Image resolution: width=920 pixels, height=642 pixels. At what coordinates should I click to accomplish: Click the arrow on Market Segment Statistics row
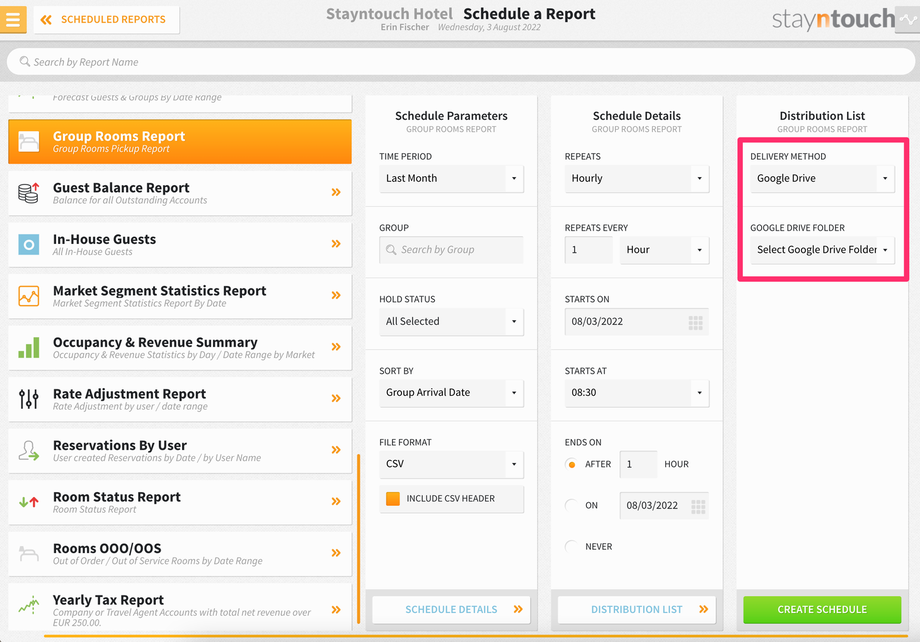[336, 295]
